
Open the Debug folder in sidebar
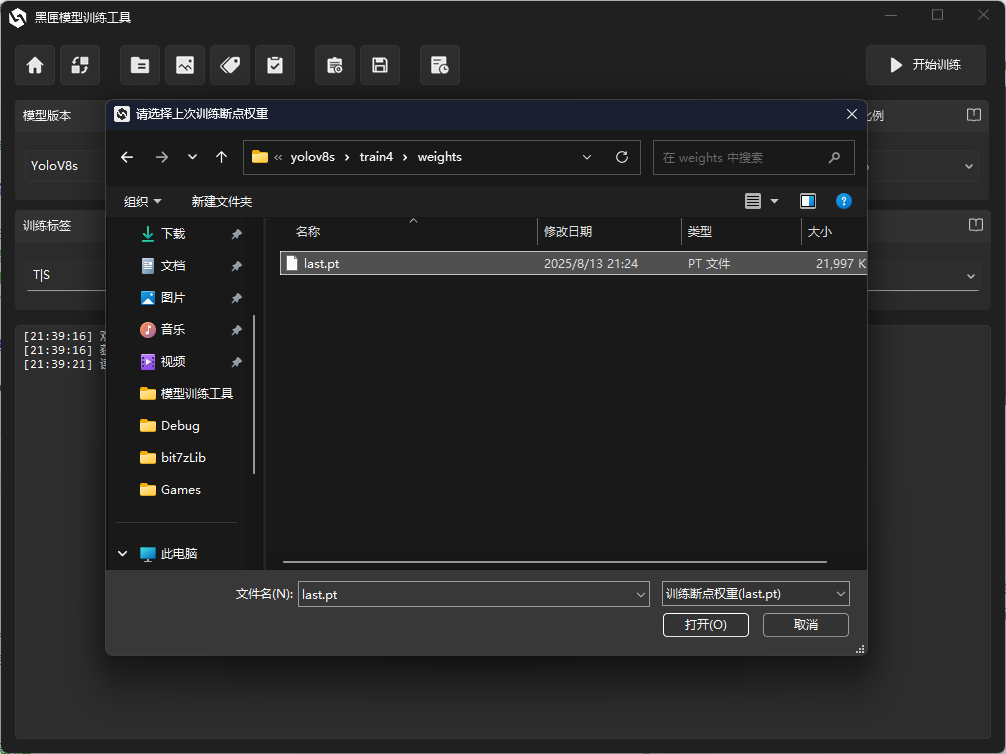(180, 425)
